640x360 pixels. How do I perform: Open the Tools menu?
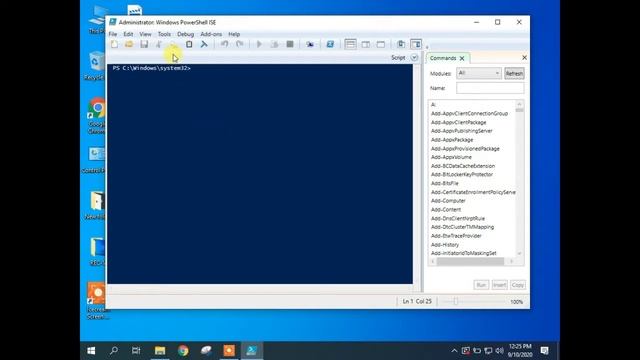(164, 34)
